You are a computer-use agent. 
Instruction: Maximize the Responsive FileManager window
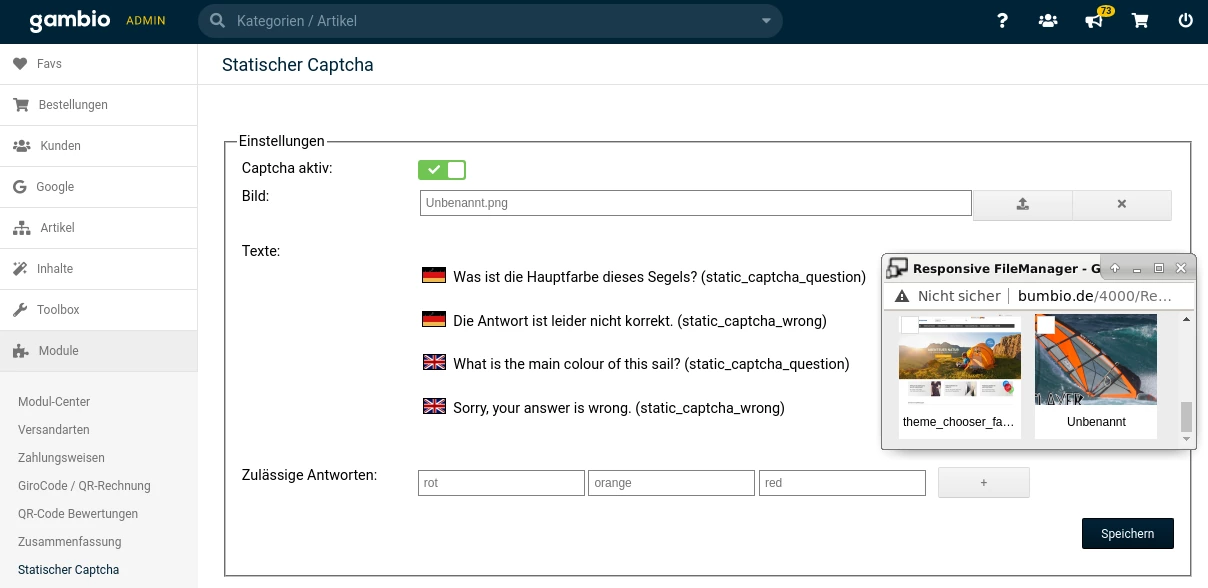tap(1159, 268)
